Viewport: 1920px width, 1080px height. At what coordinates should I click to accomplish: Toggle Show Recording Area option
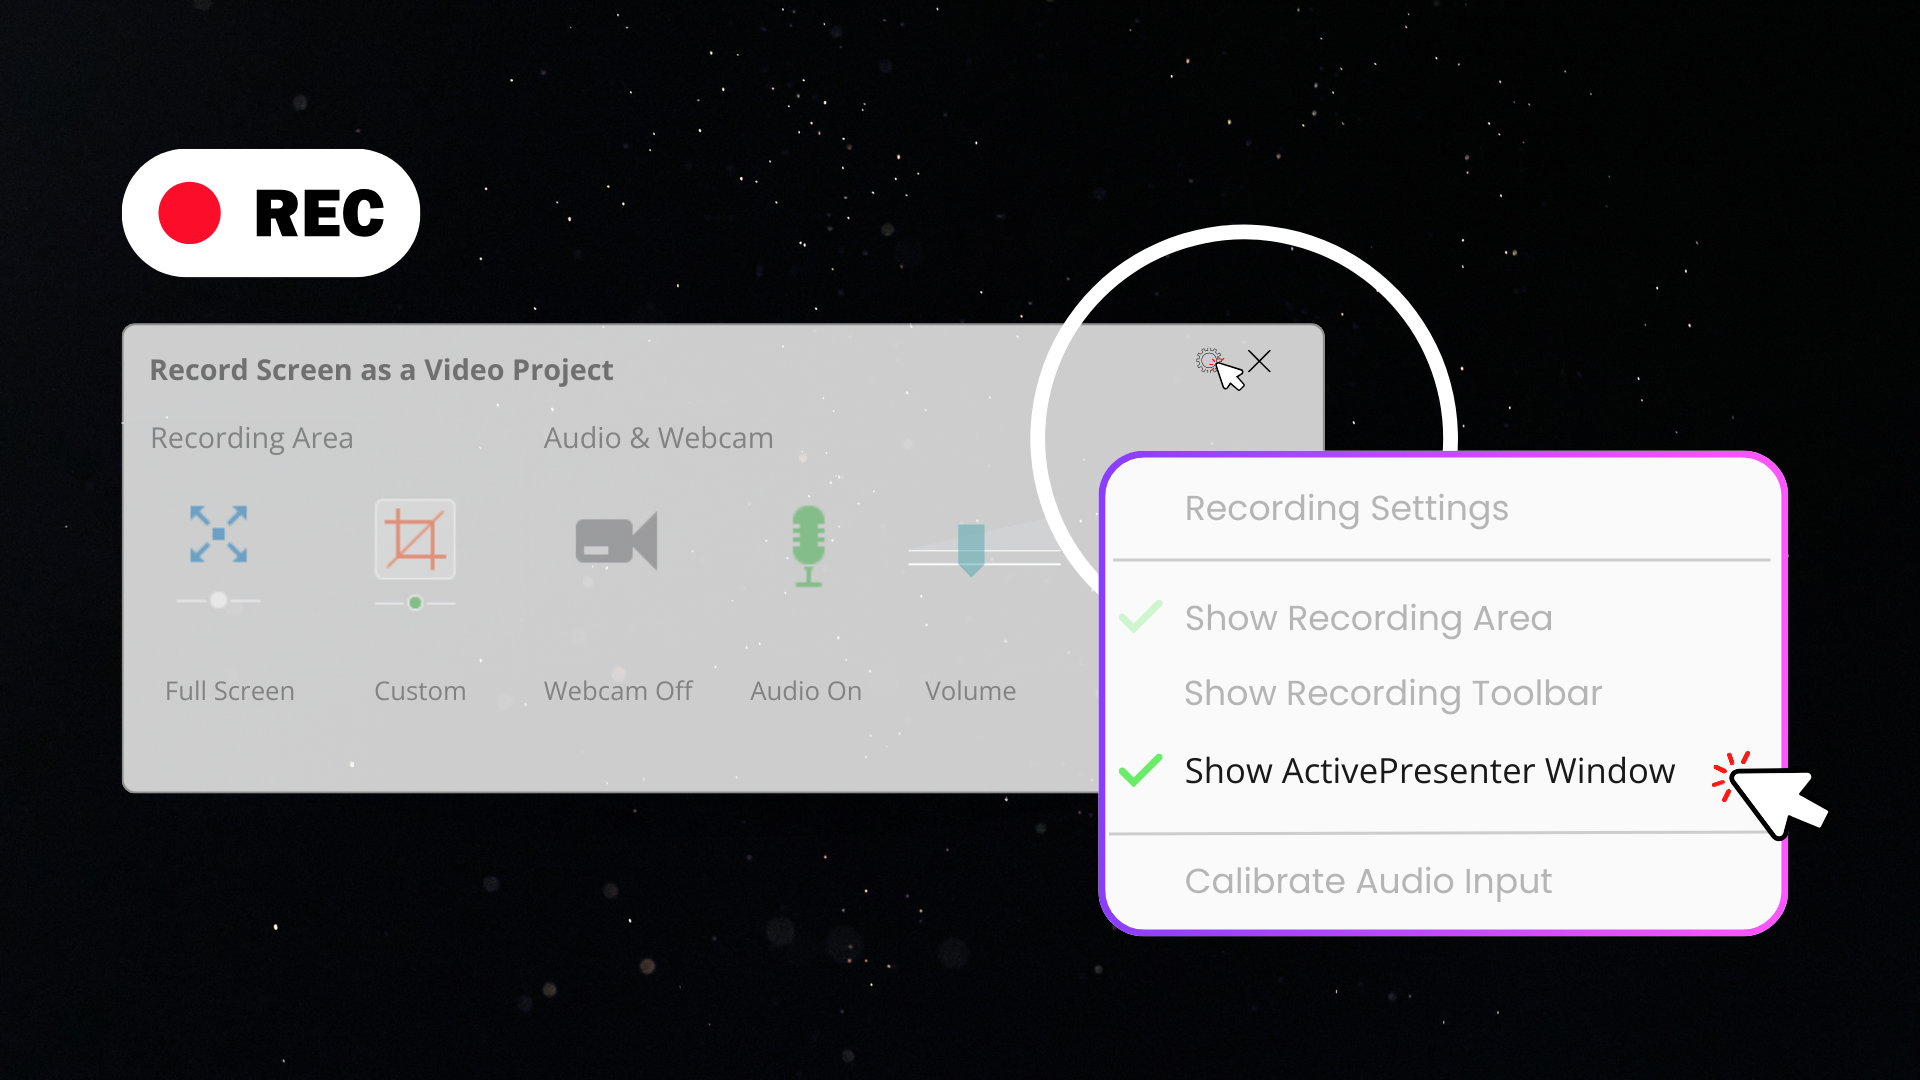click(x=1368, y=618)
